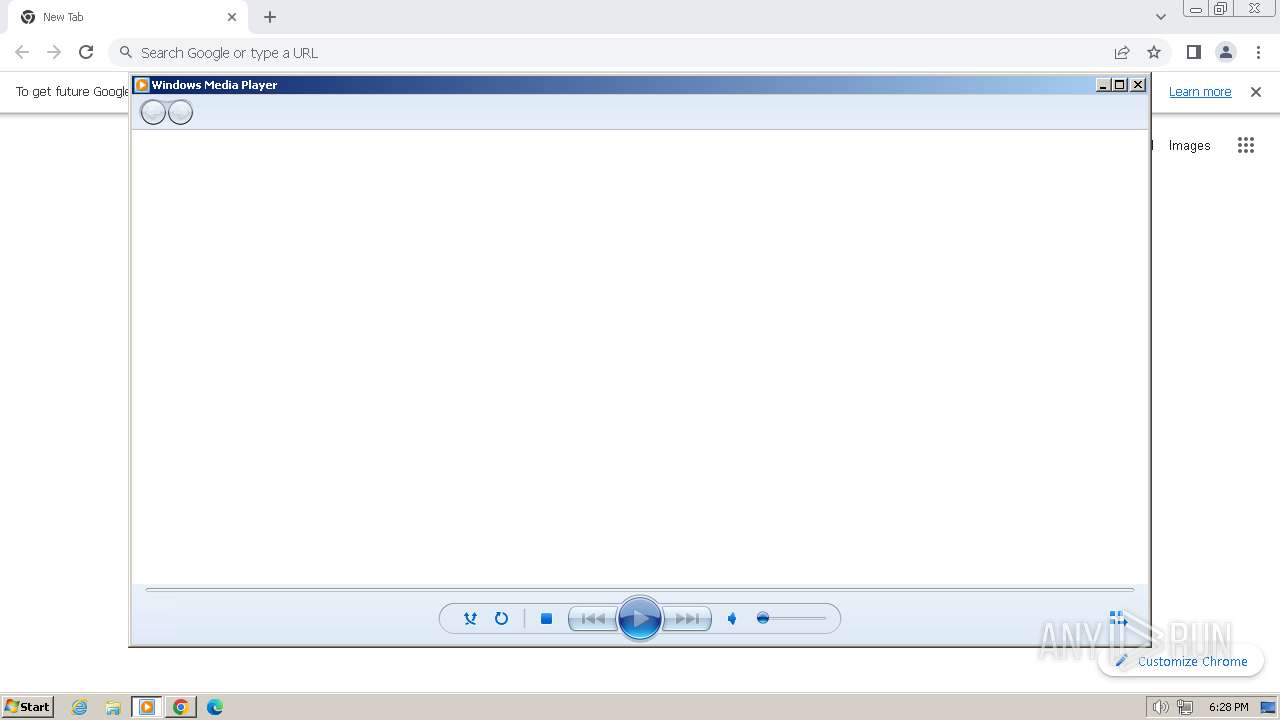
Task: Restore down the Chrome window
Action: [1221, 9]
